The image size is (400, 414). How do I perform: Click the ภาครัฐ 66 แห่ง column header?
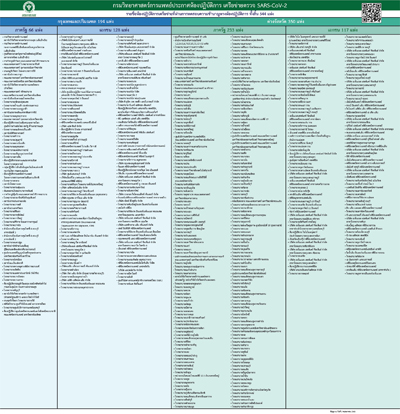tap(29, 30)
